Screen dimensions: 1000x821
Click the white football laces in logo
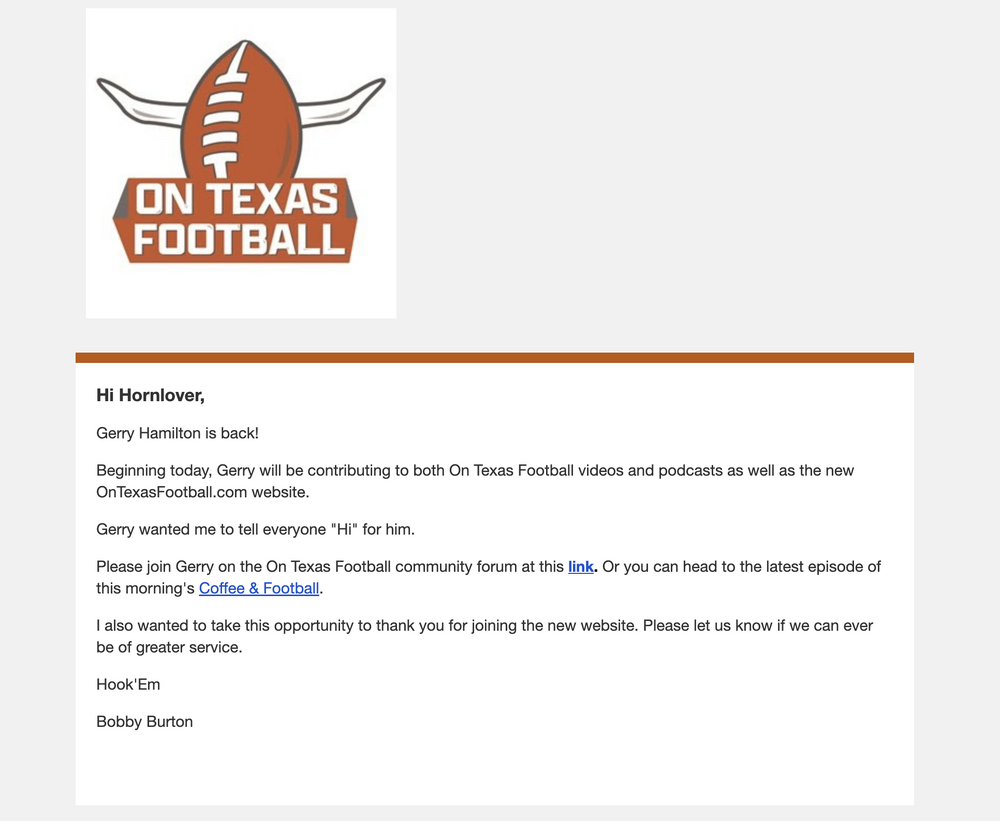[x=228, y=112]
